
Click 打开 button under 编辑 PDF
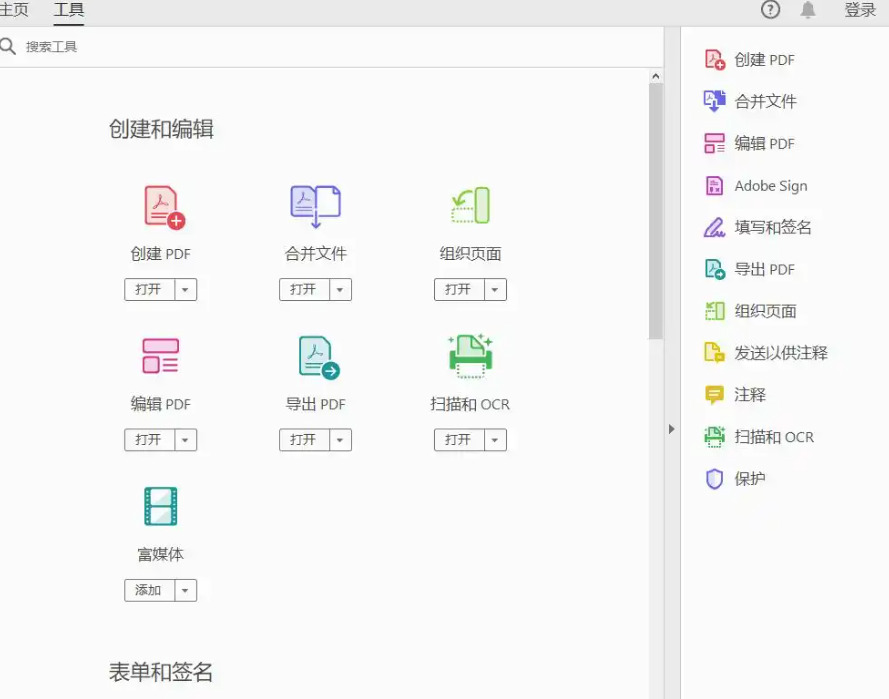(x=150, y=440)
